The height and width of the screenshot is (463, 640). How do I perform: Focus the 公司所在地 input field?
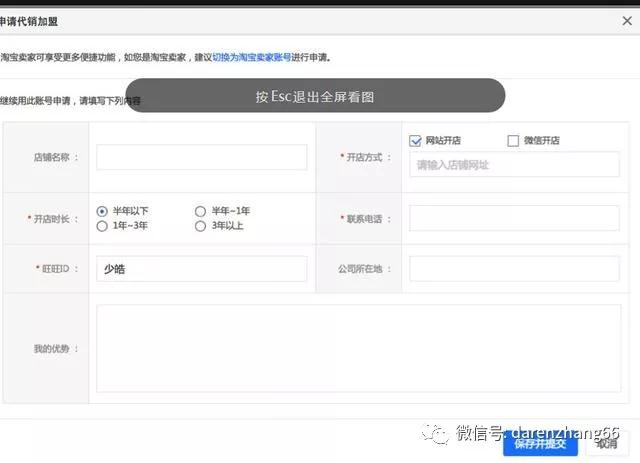pyautogui.click(x=514, y=269)
